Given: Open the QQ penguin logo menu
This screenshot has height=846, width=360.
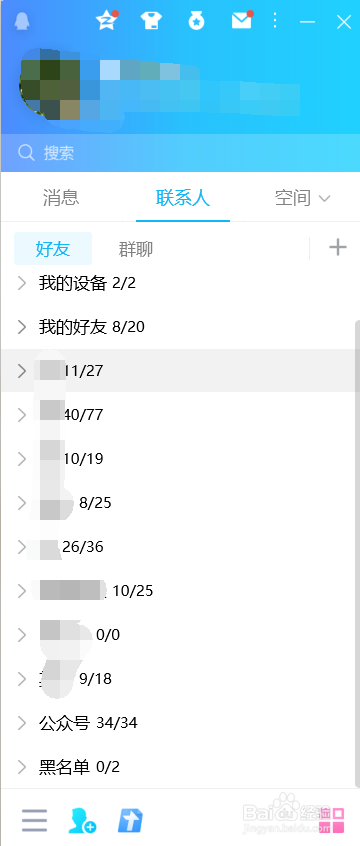Looking at the screenshot, I should (22, 22).
